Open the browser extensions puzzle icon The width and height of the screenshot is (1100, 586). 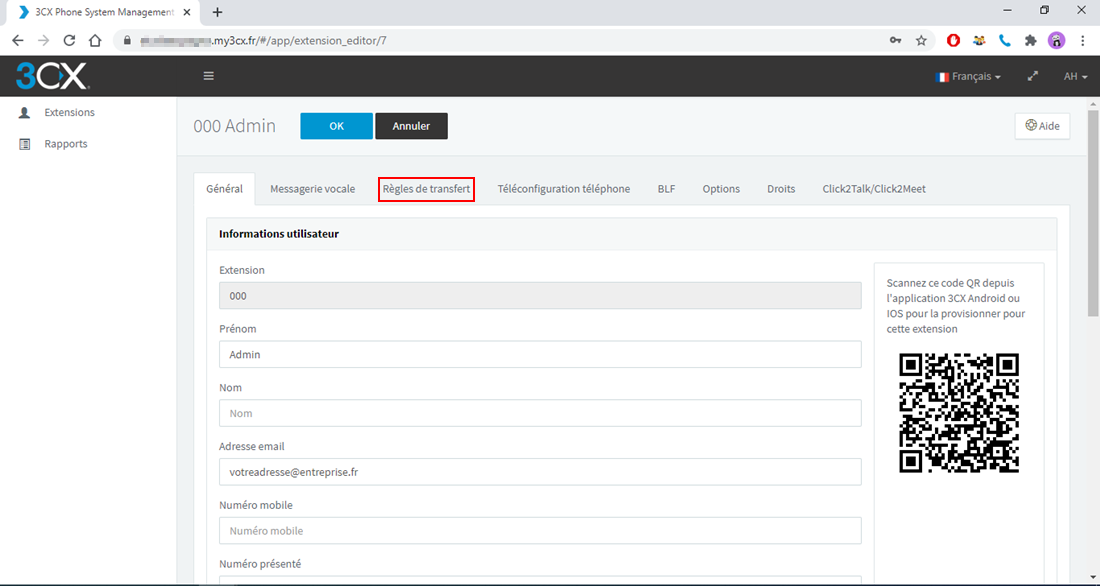[x=1030, y=41]
